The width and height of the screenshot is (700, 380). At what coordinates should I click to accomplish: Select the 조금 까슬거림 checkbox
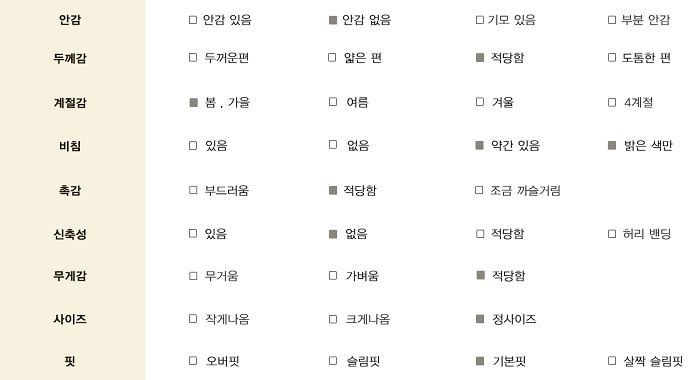point(479,190)
